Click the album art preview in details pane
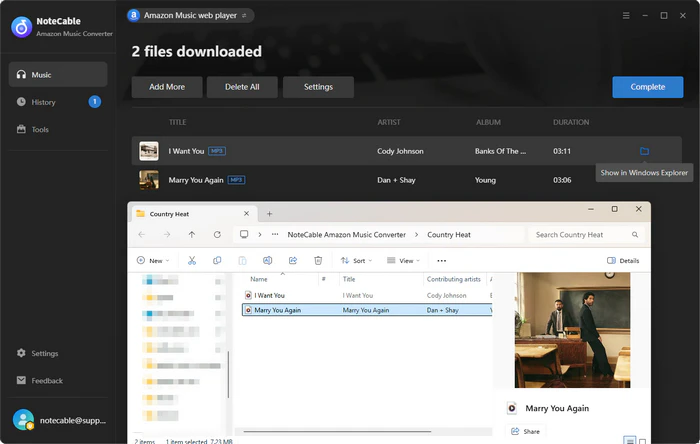The width and height of the screenshot is (700, 444). (572, 330)
